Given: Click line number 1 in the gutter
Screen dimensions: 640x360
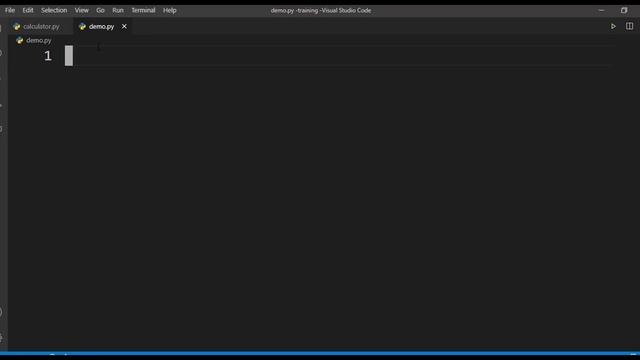Looking at the screenshot, I should pos(48,56).
